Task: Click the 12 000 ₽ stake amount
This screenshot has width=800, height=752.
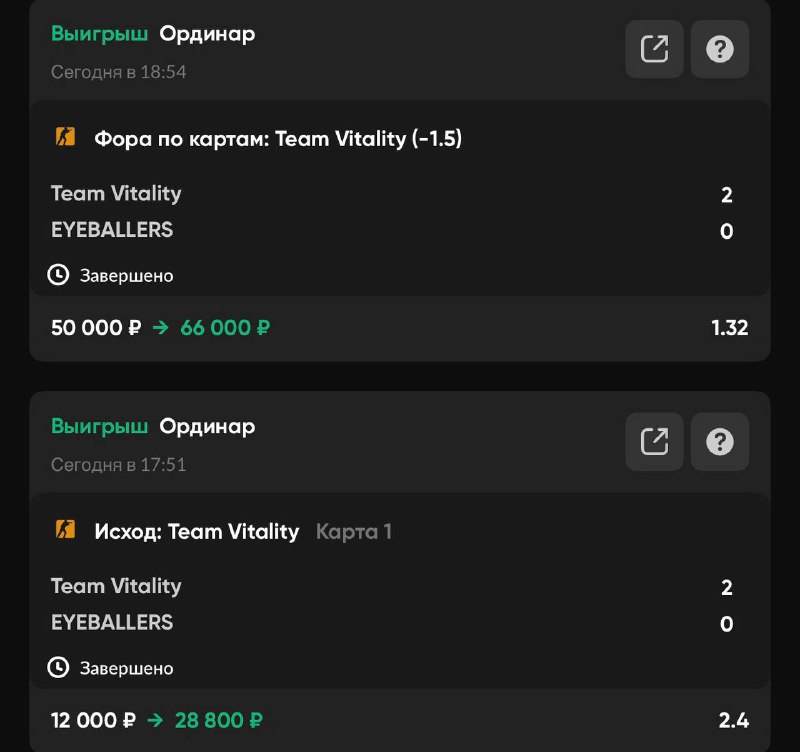Action: click(x=93, y=720)
